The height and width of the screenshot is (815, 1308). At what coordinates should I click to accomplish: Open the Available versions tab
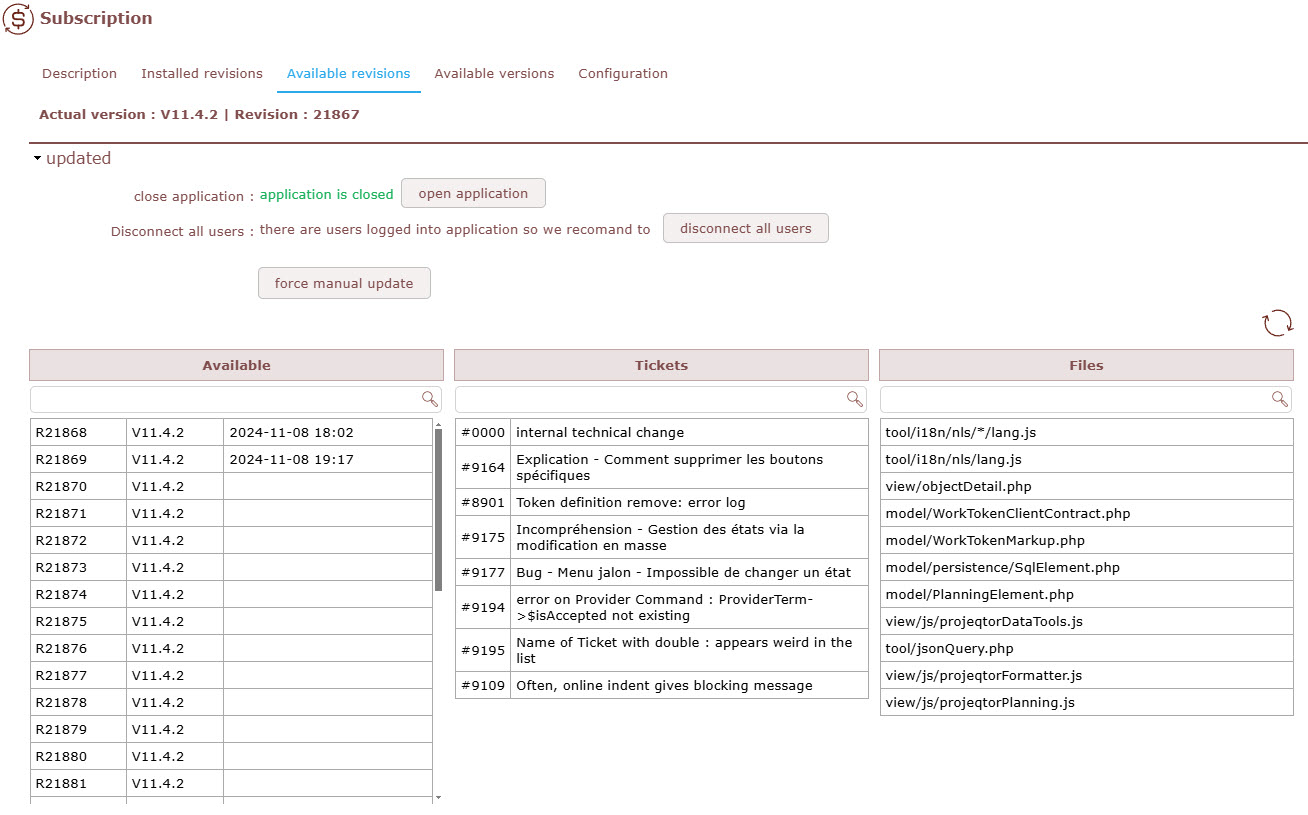494,74
